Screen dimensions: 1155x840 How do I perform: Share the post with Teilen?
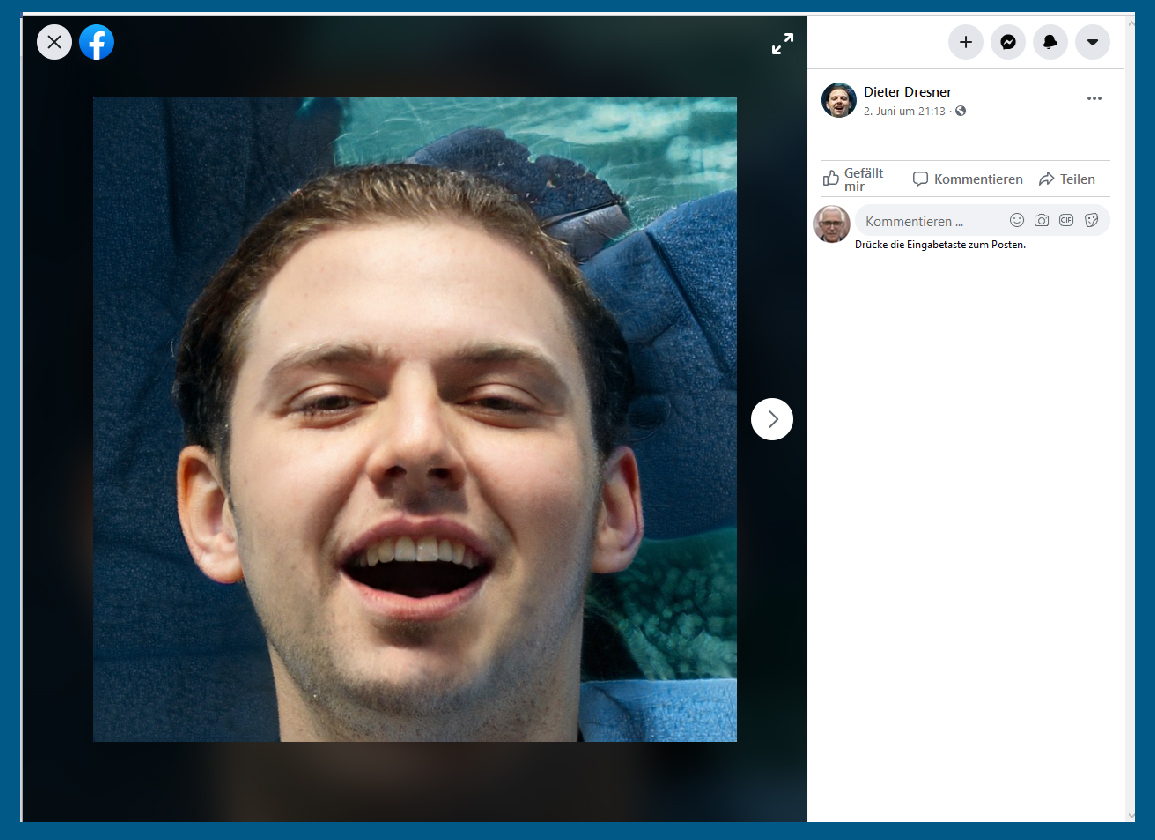[x=1066, y=180]
